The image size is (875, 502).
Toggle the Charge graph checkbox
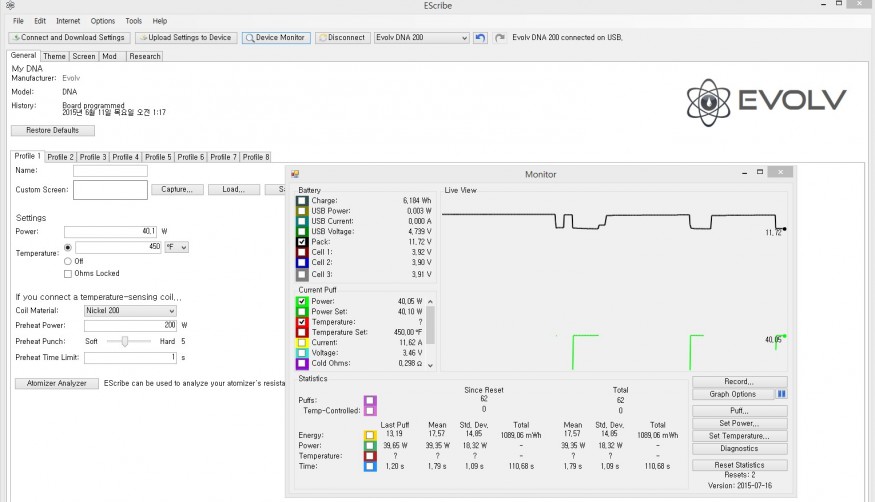[x=302, y=201]
